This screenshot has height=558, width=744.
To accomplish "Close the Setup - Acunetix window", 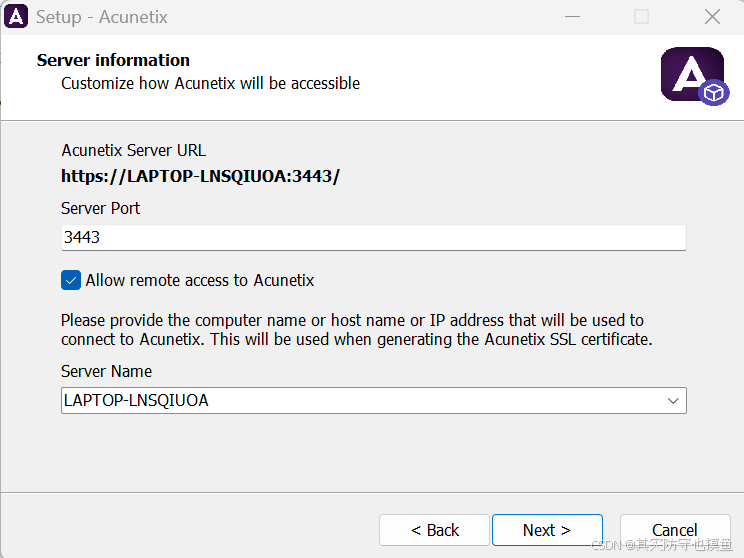I will tap(712, 17).
